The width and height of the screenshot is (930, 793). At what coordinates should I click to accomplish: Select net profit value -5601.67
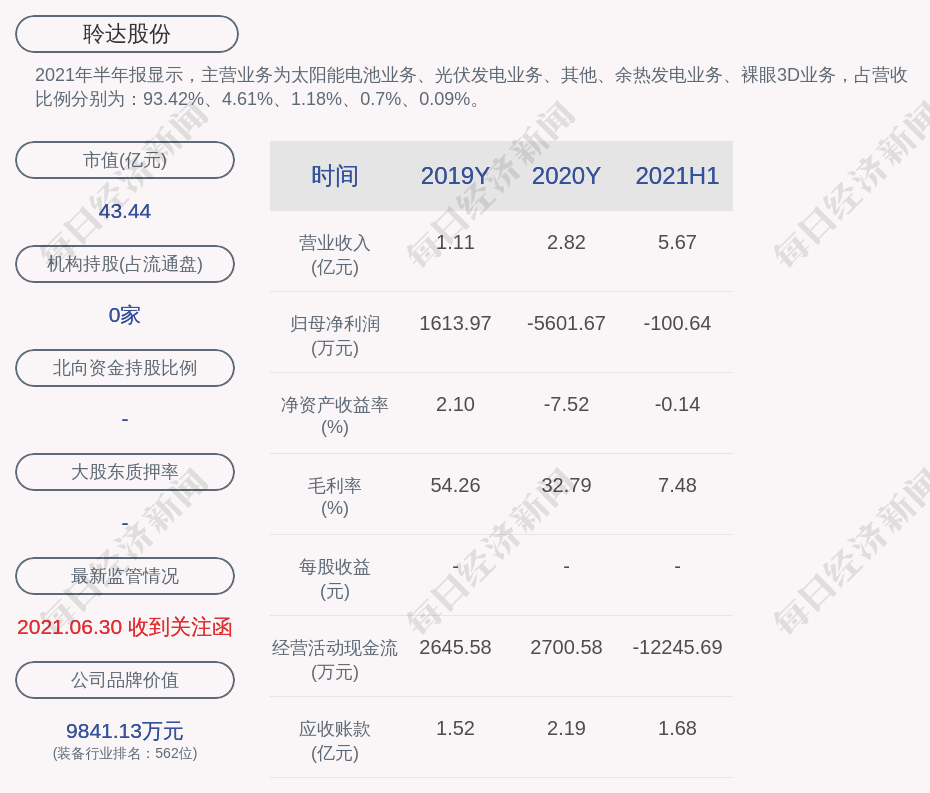coord(566,323)
